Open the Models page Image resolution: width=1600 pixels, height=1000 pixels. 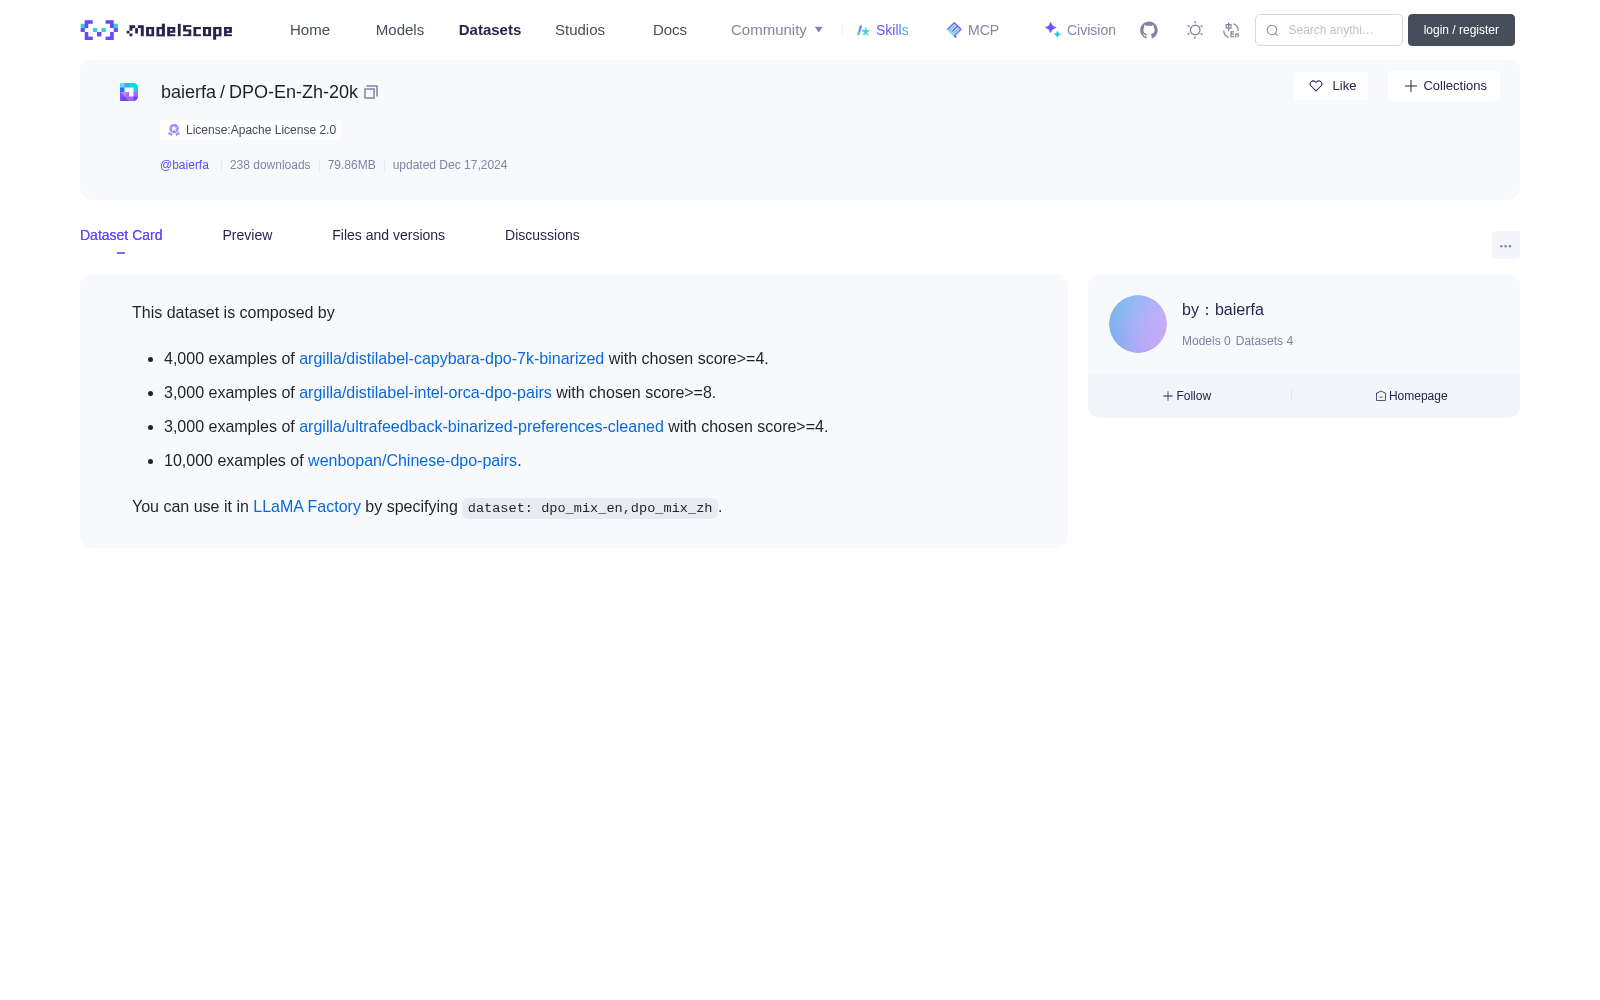[400, 30]
